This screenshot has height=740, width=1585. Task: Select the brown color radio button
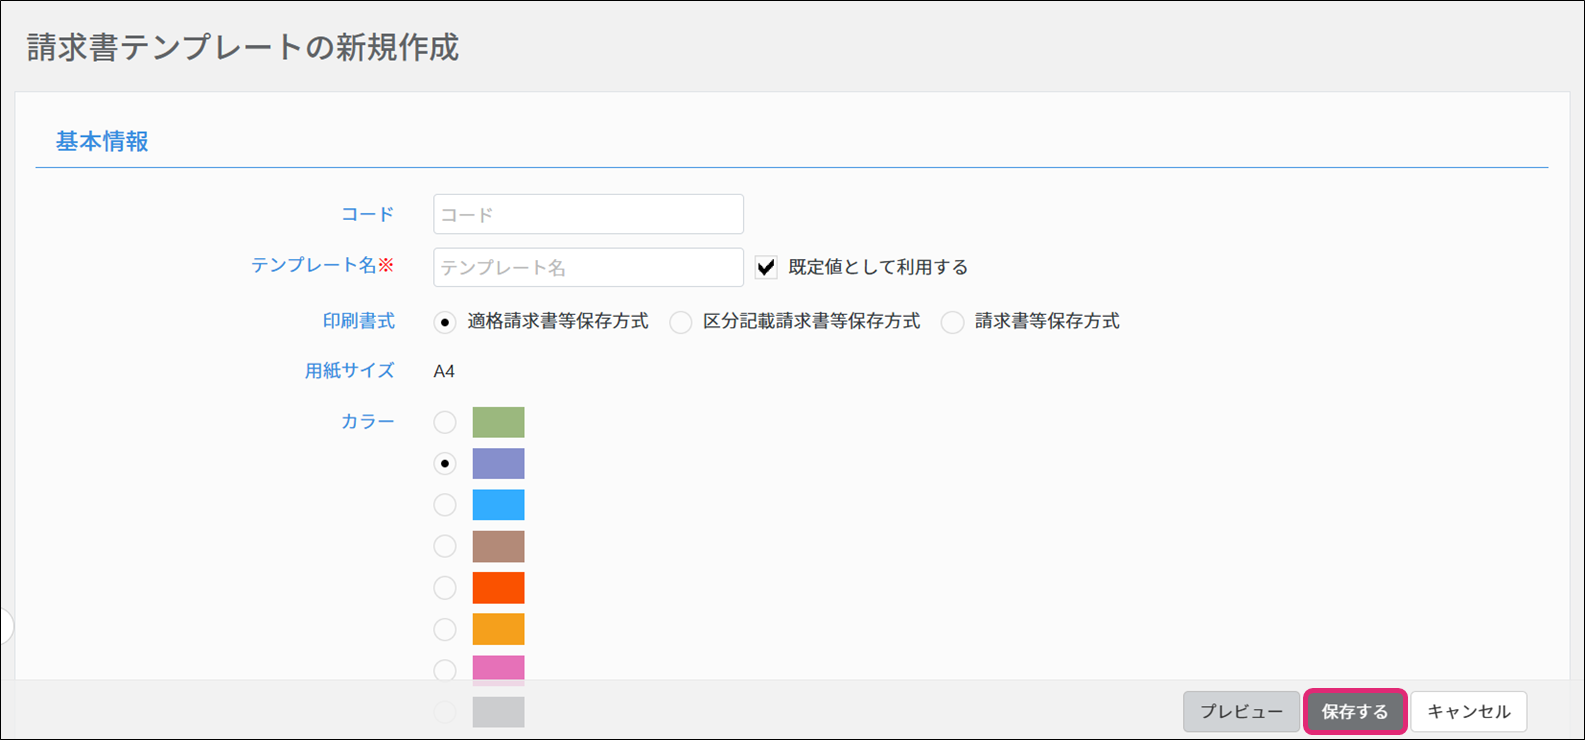445,546
